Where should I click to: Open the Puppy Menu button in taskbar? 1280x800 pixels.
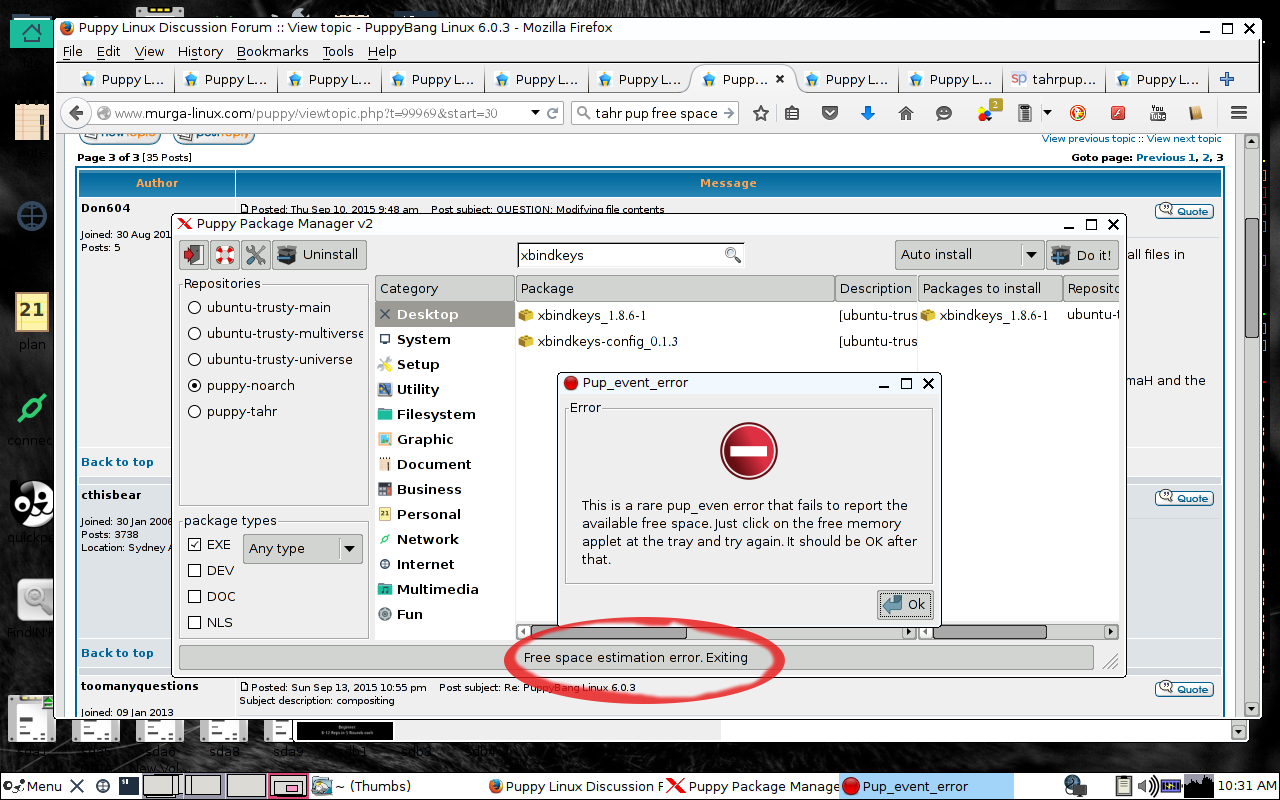pos(34,786)
